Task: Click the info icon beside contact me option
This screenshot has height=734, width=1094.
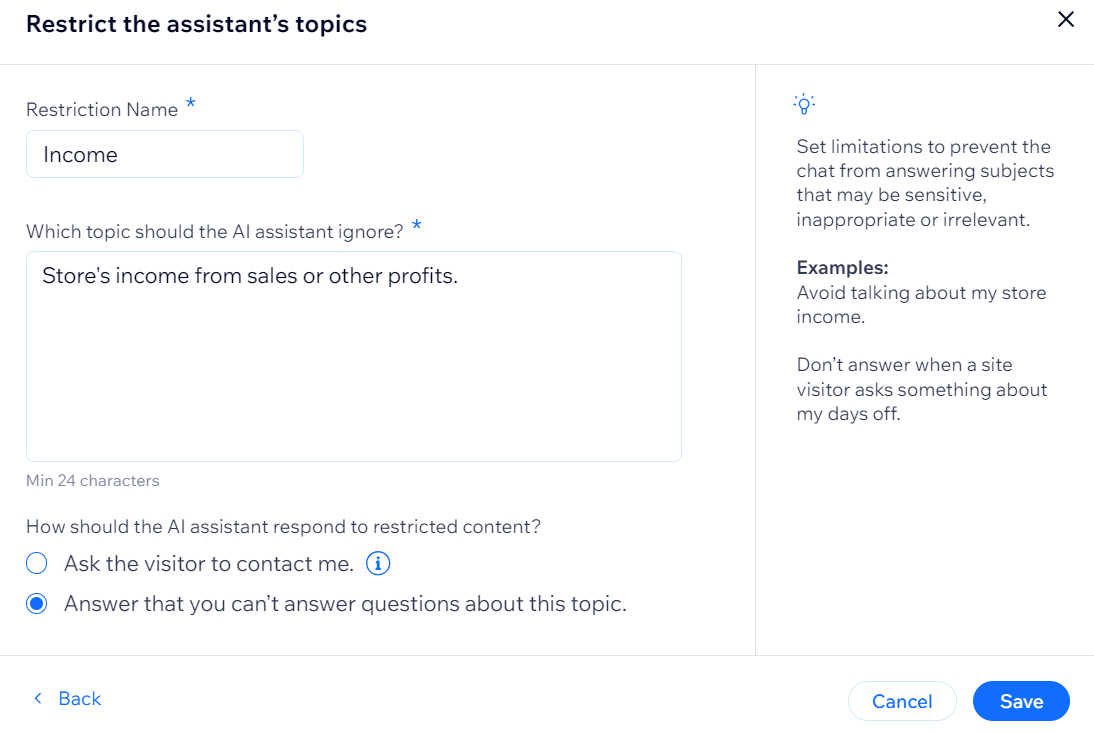Action: click(378, 563)
